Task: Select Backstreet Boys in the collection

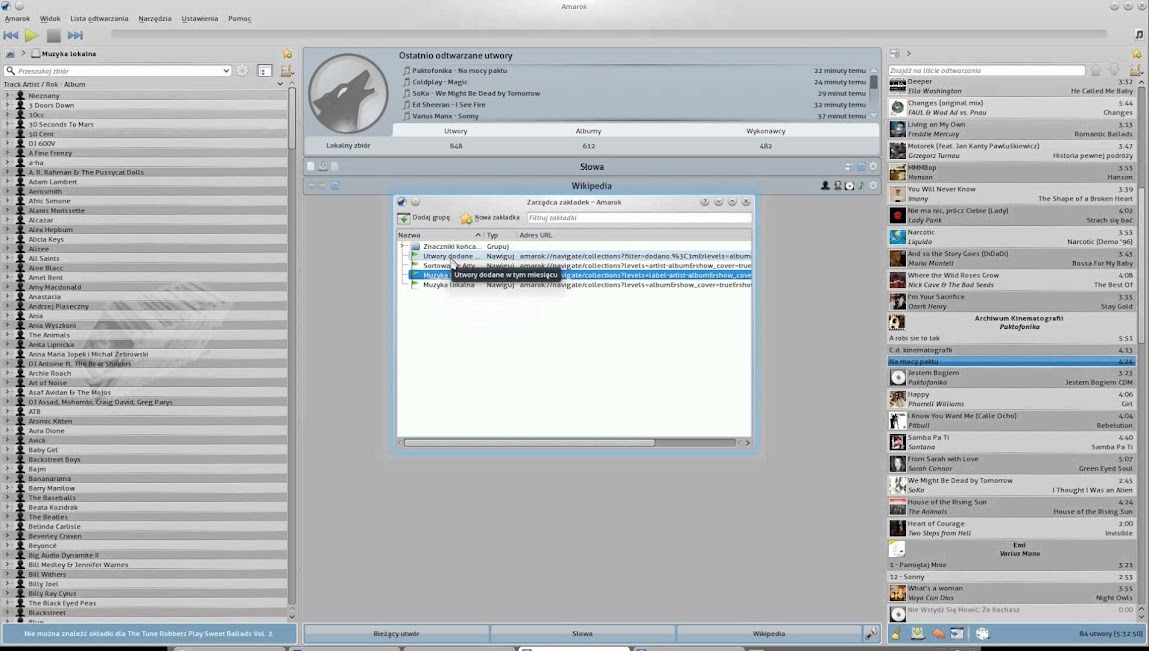Action: [x=54, y=460]
